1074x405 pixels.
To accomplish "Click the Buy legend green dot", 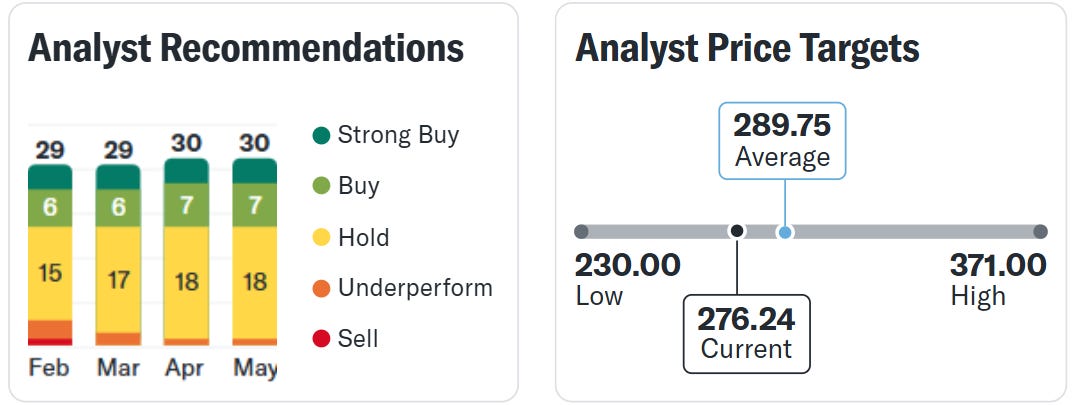I will (321, 186).
